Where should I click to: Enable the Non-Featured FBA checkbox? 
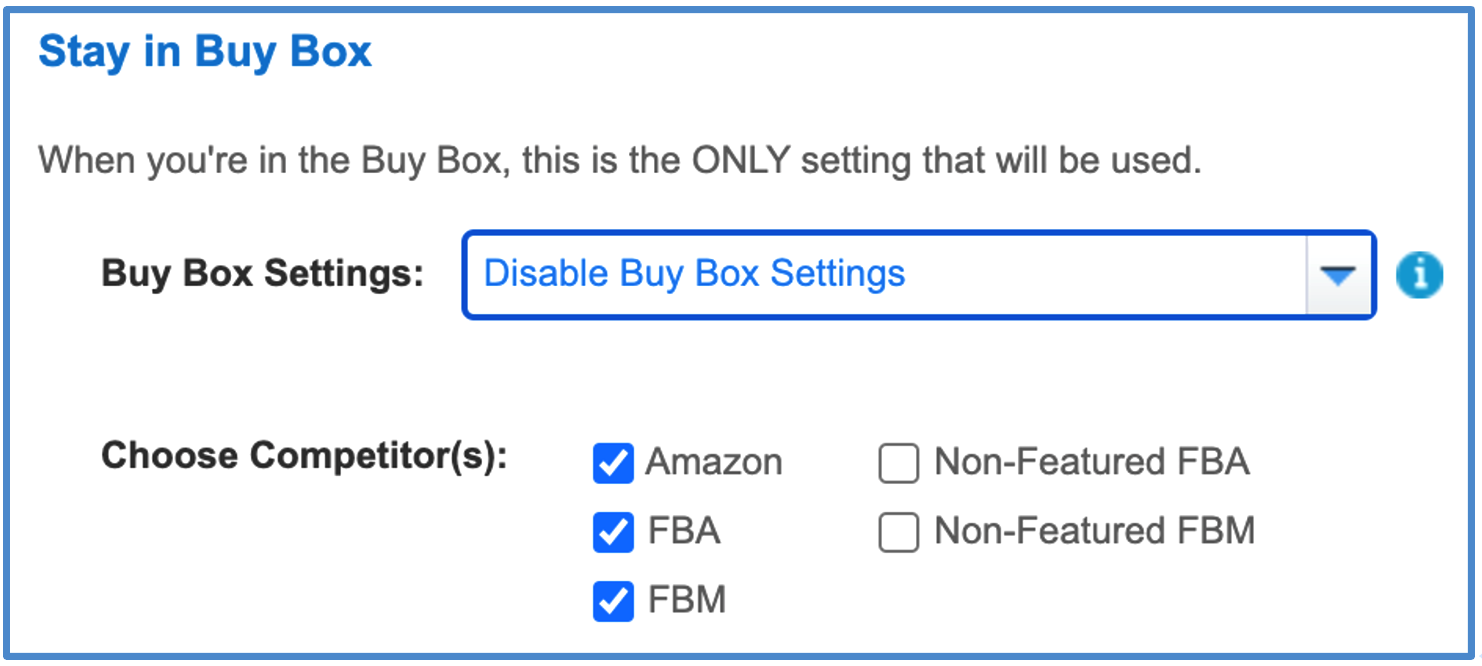(x=898, y=463)
